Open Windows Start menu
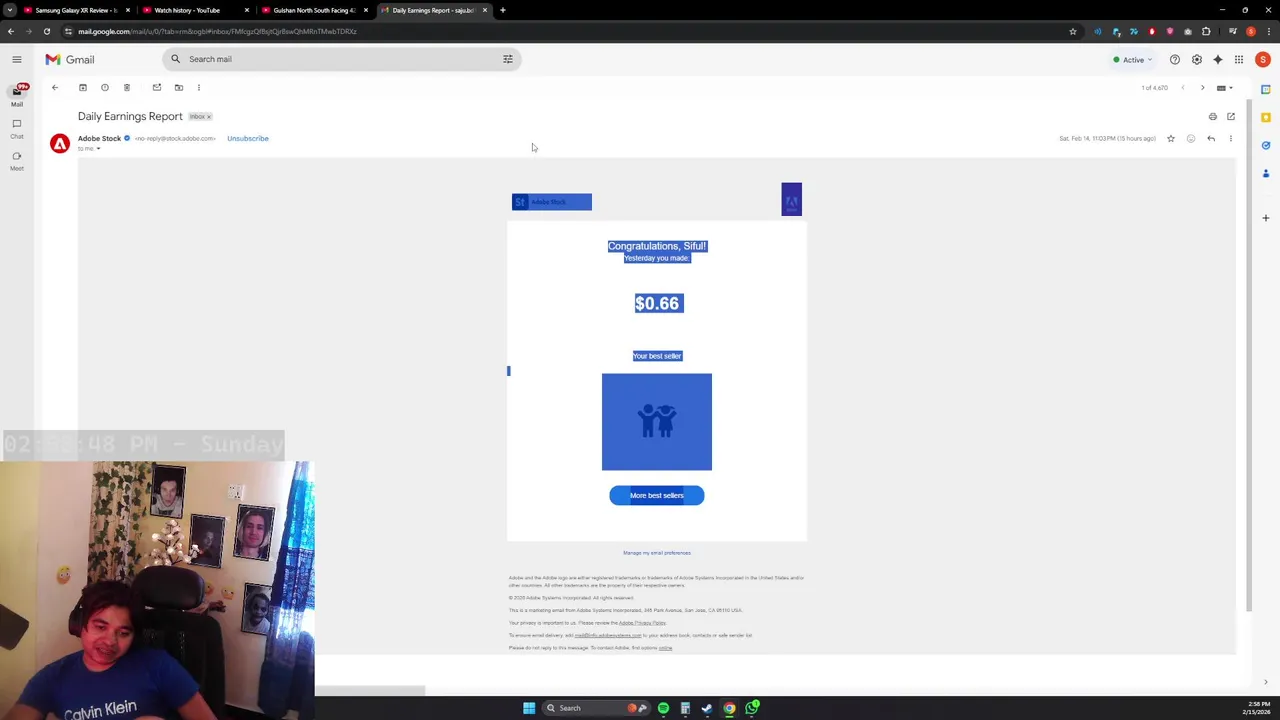This screenshot has width=1280, height=720. [529, 708]
